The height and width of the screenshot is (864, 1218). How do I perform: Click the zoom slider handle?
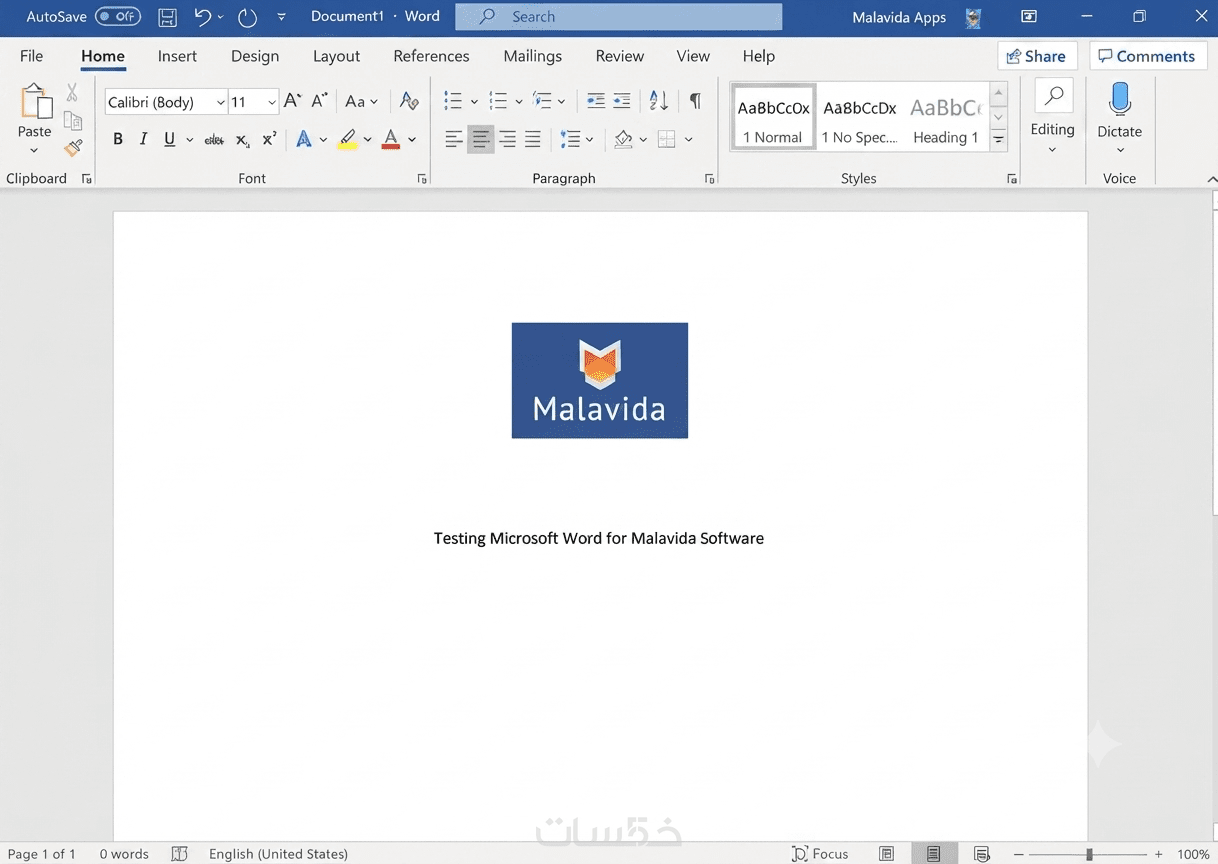[x=1089, y=854]
